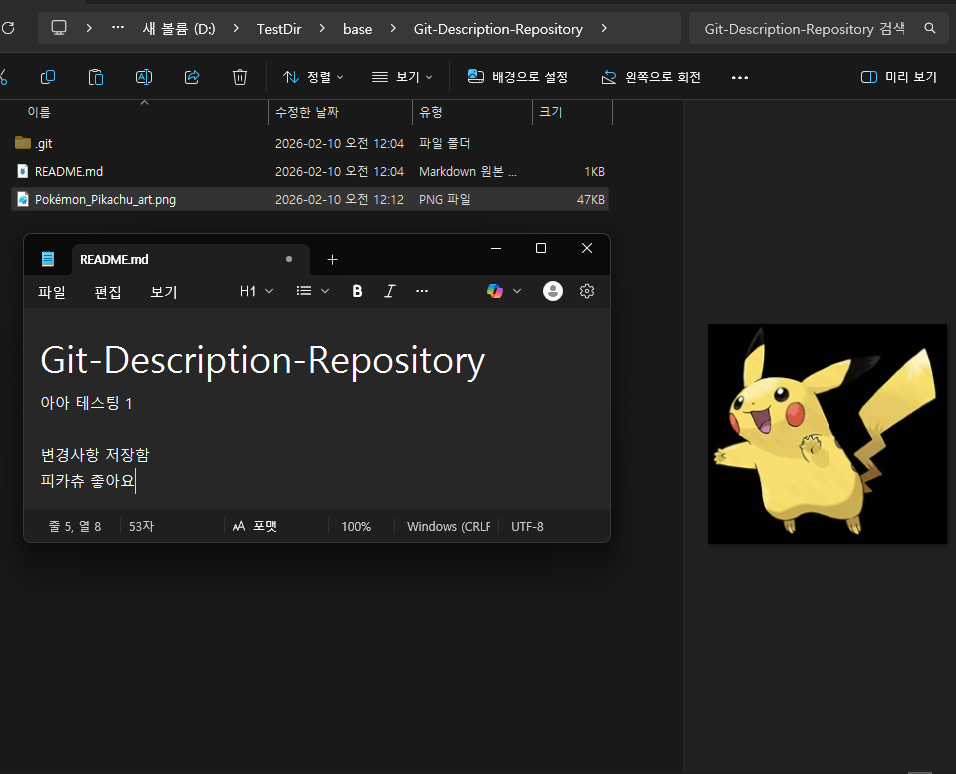Click the Rename icon in toolbar
The image size is (956, 774).
coord(144,77)
